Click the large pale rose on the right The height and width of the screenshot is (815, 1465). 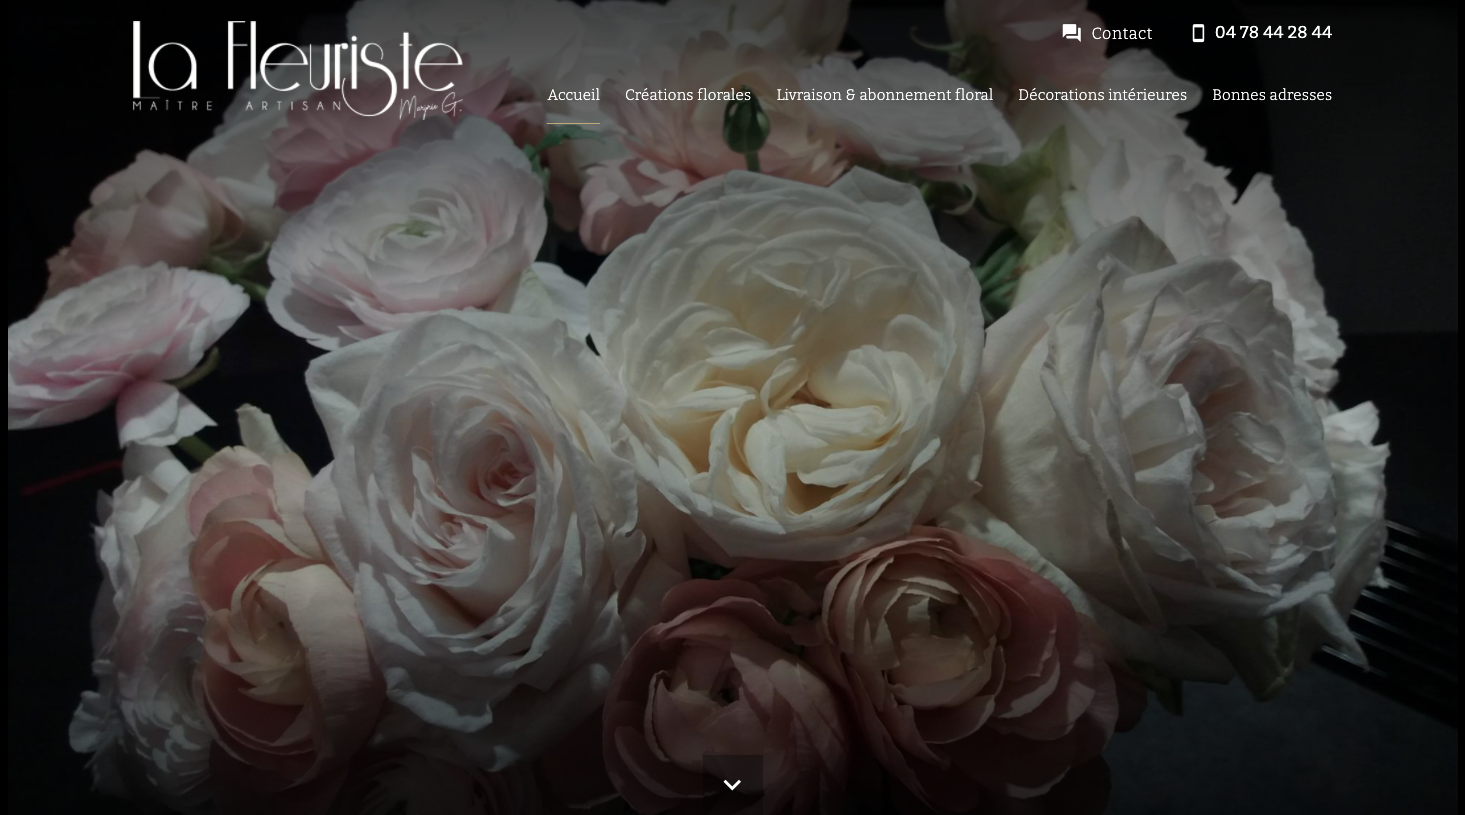click(1170, 420)
